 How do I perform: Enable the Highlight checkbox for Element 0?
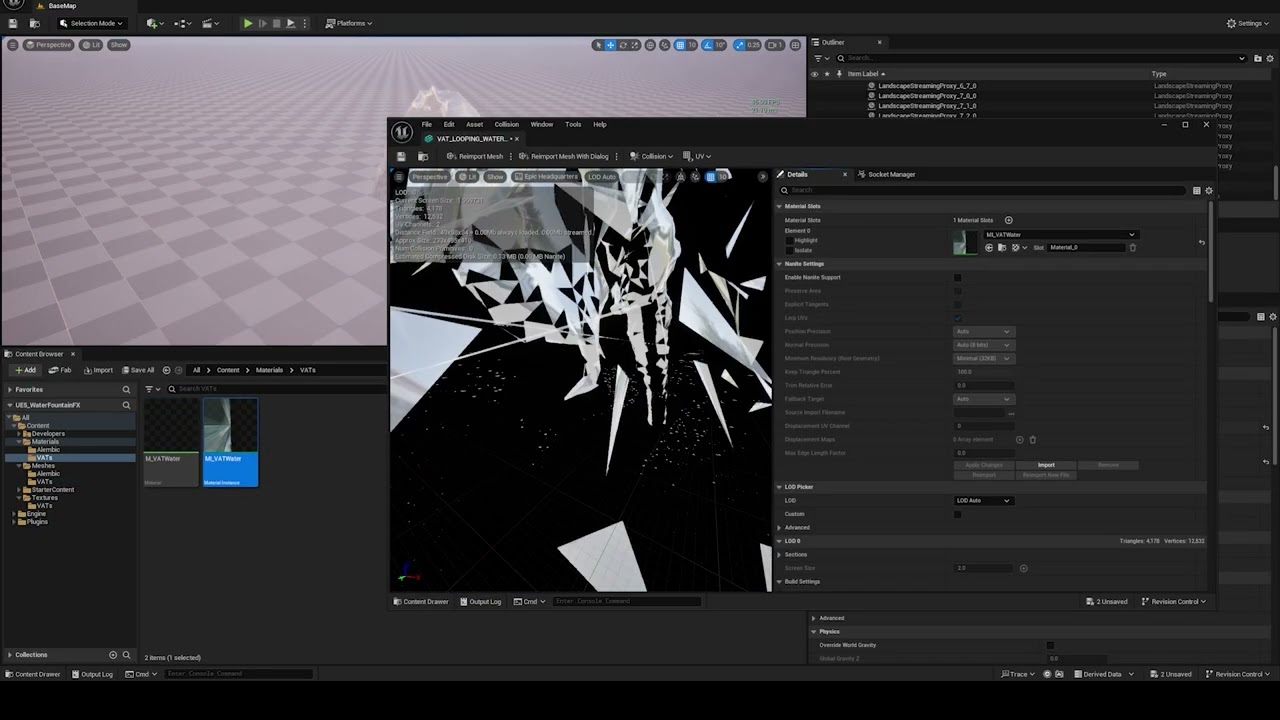[x=788, y=240]
